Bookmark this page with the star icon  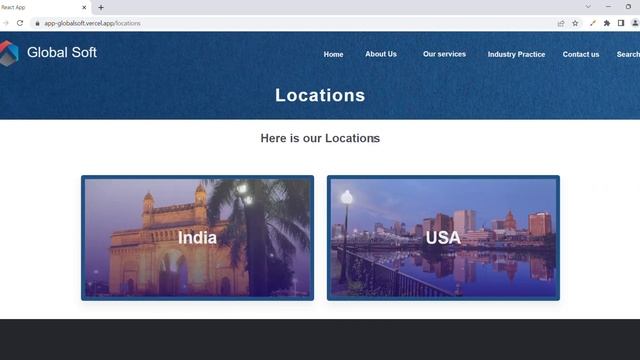575,23
